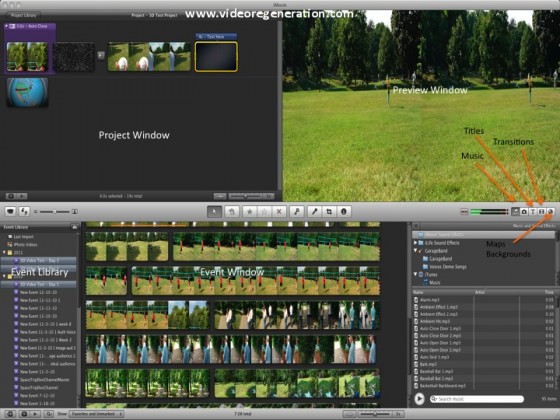Open the Maps and Backgrounds globe icon
This screenshot has width=560, height=420.
(550, 211)
